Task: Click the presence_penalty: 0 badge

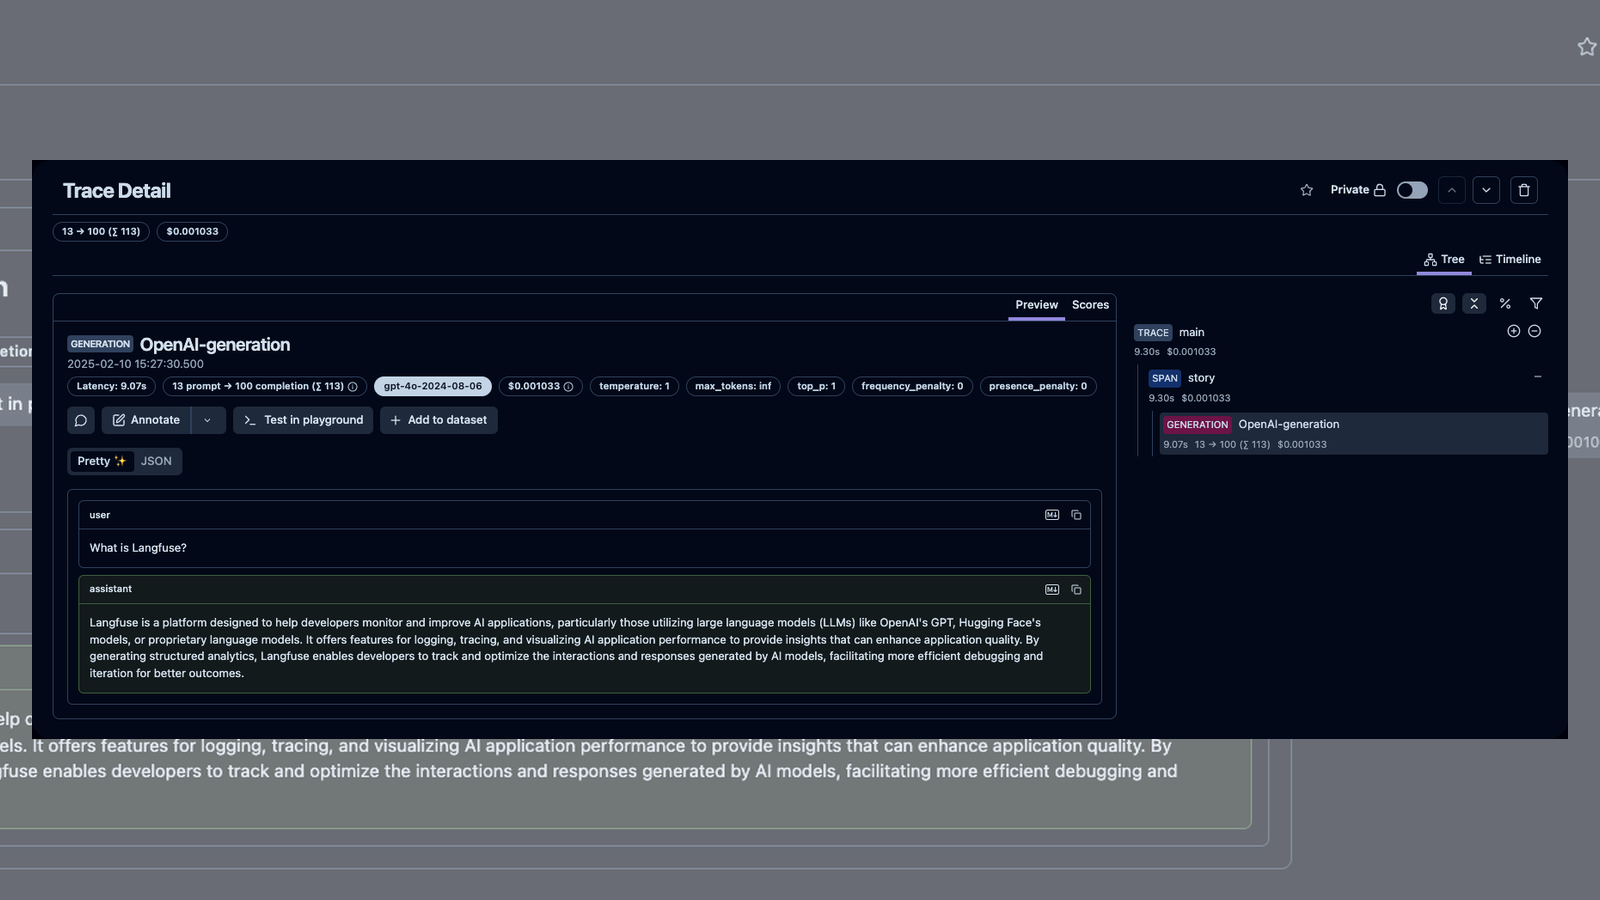Action: (x=1038, y=386)
